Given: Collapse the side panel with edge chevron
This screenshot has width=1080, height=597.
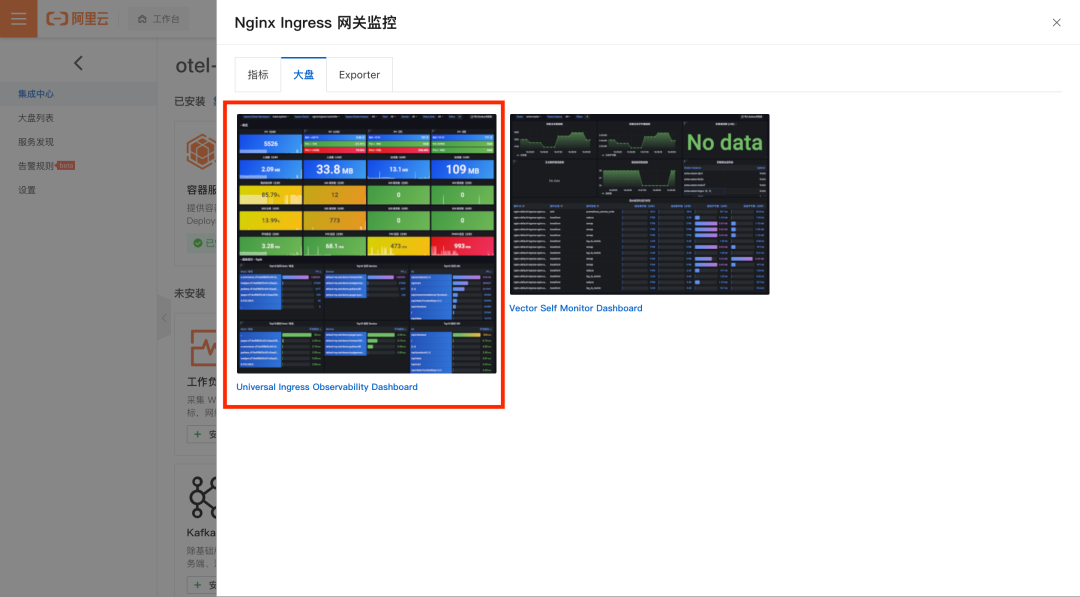Looking at the screenshot, I should tap(163, 318).
